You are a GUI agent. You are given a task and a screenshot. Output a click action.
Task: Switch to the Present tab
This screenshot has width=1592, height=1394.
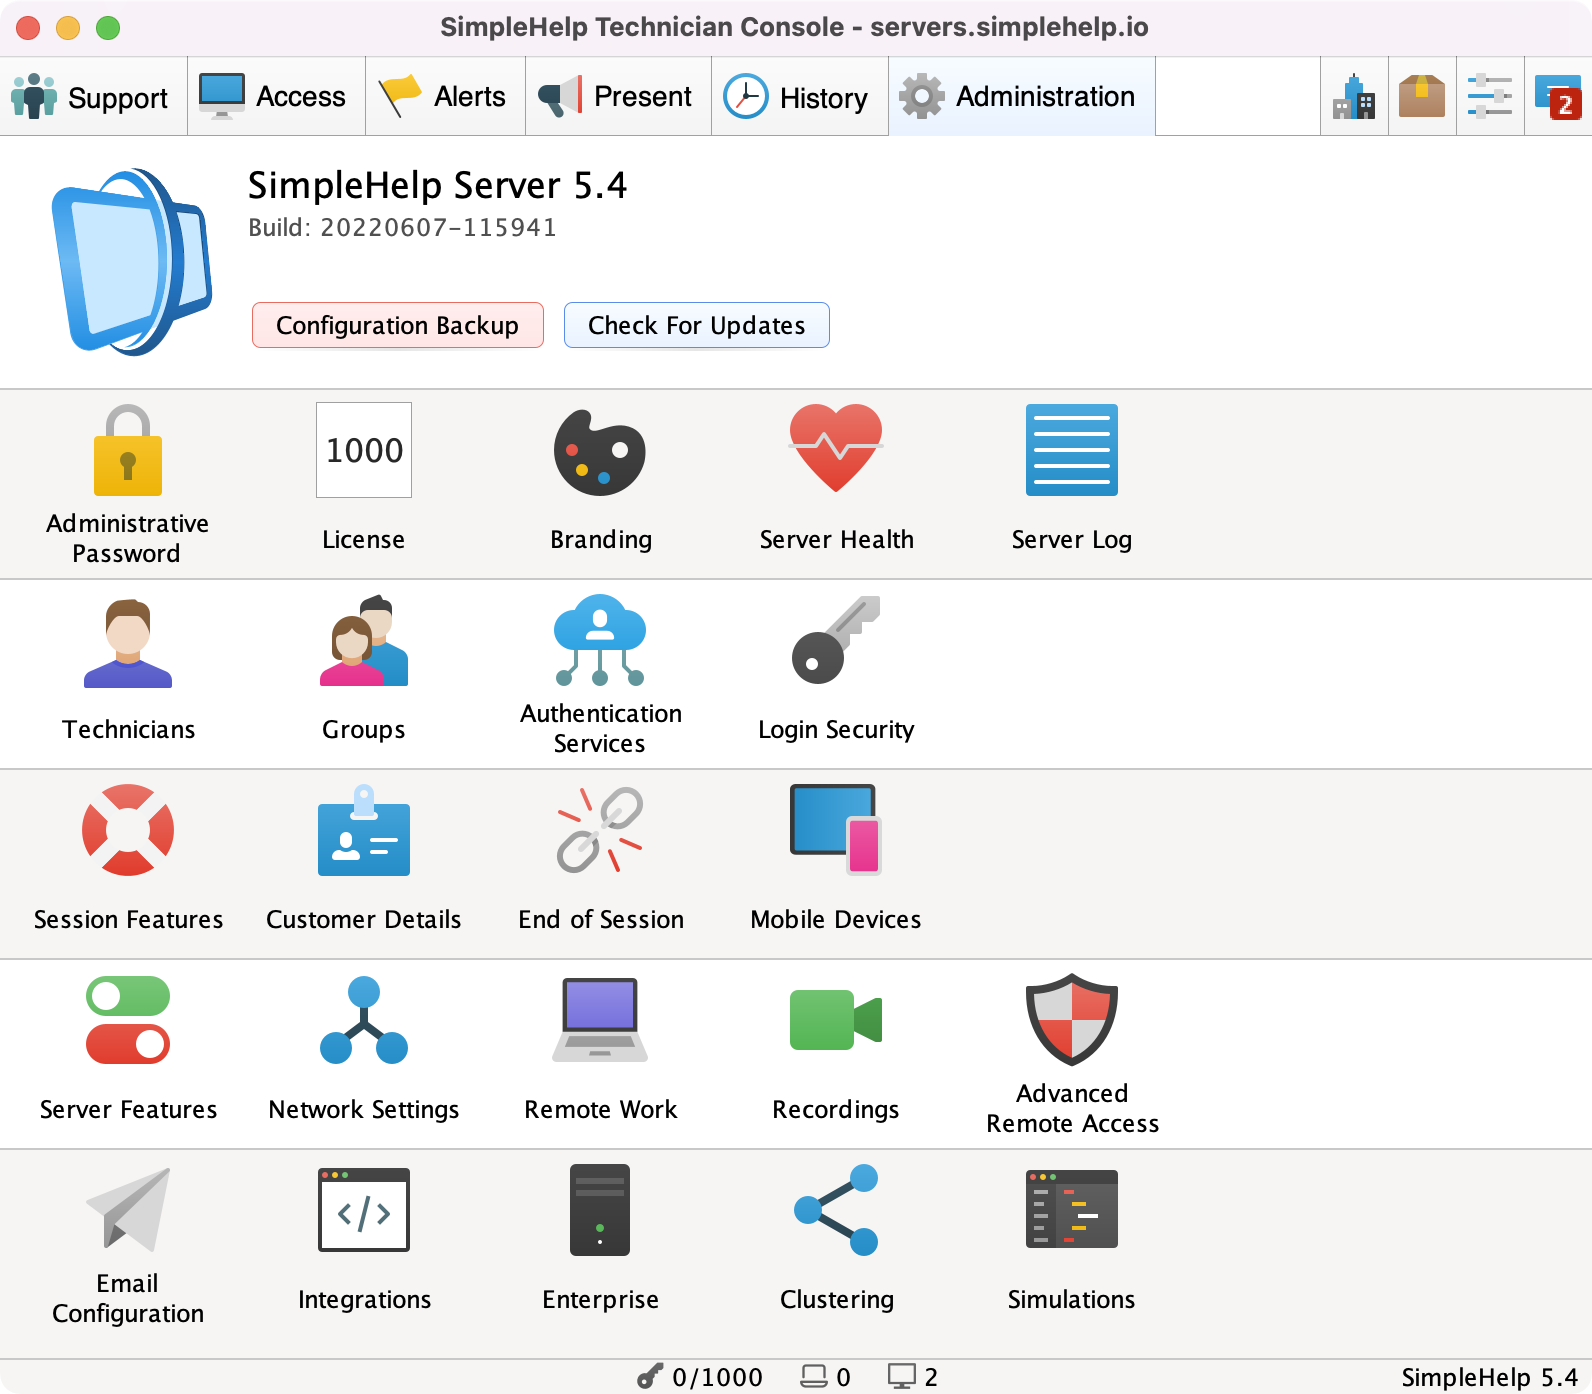(618, 97)
